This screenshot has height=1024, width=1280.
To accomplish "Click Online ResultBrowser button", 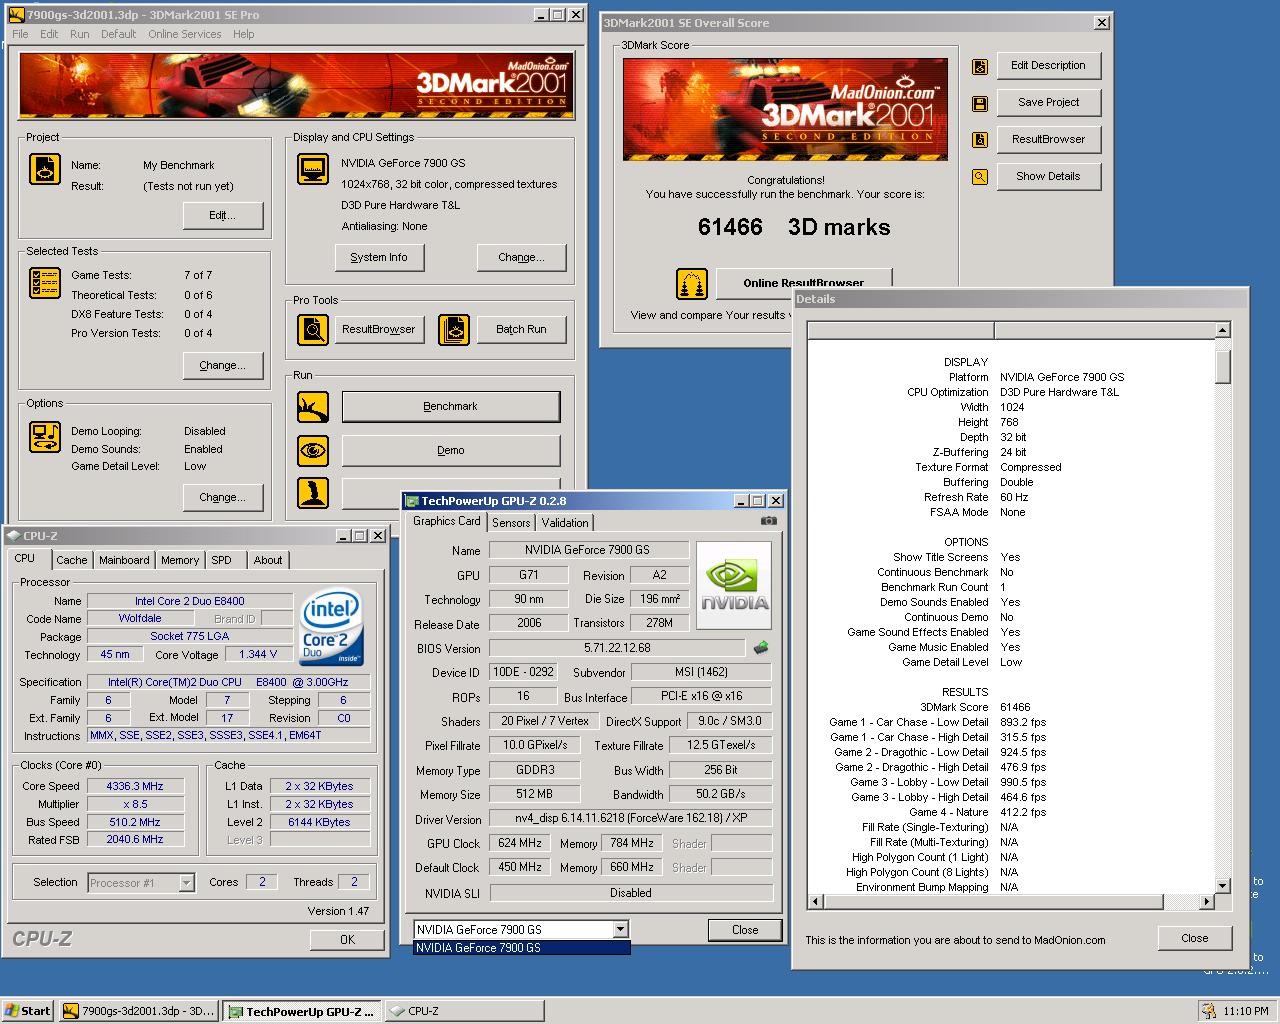I will coord(804,283).
